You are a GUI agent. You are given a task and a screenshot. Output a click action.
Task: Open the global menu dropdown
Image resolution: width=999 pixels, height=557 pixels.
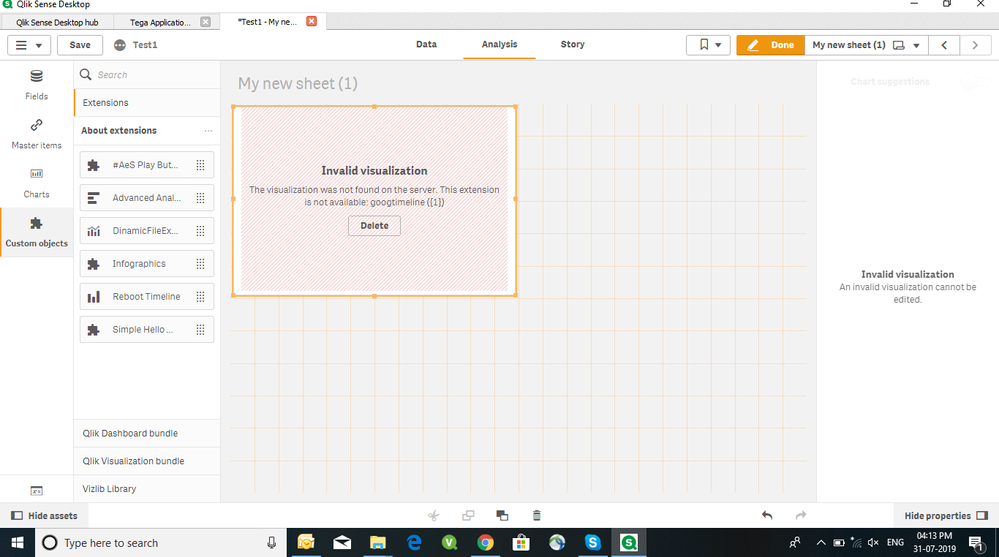pyautogui.click(x=29, y=45)
